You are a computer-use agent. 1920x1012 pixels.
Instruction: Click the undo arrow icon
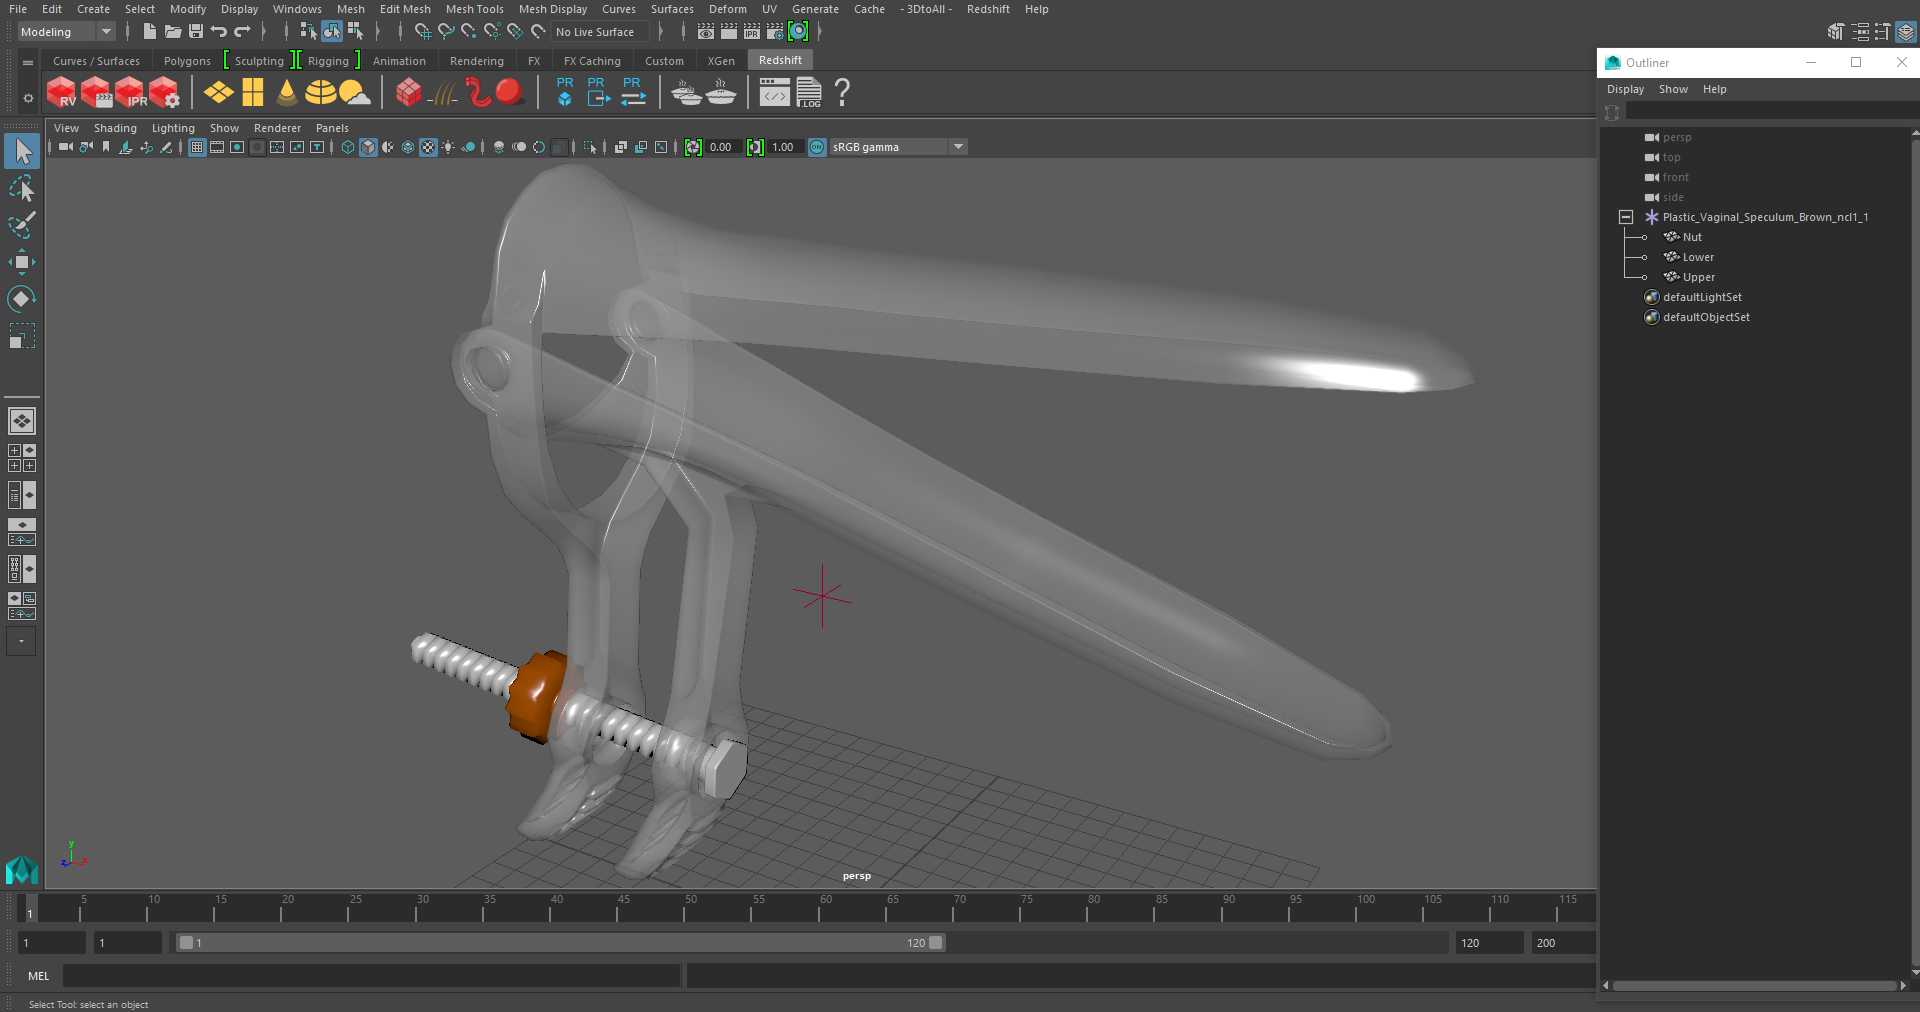point(219,32)
